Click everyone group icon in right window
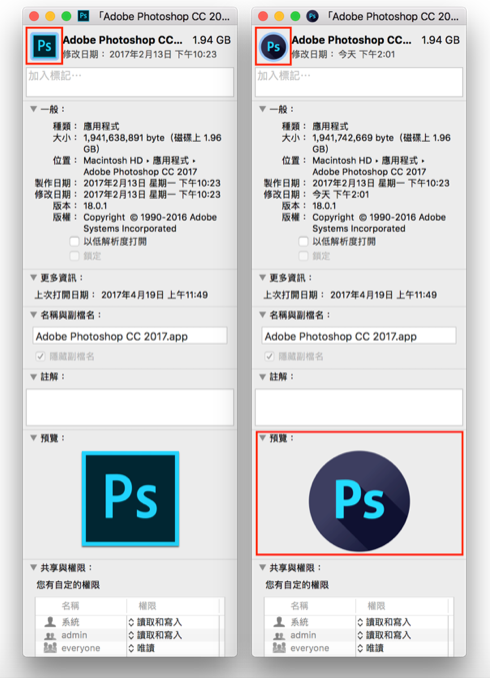The width and height of the screenshot is (490, 678). (x=279, y=648)
